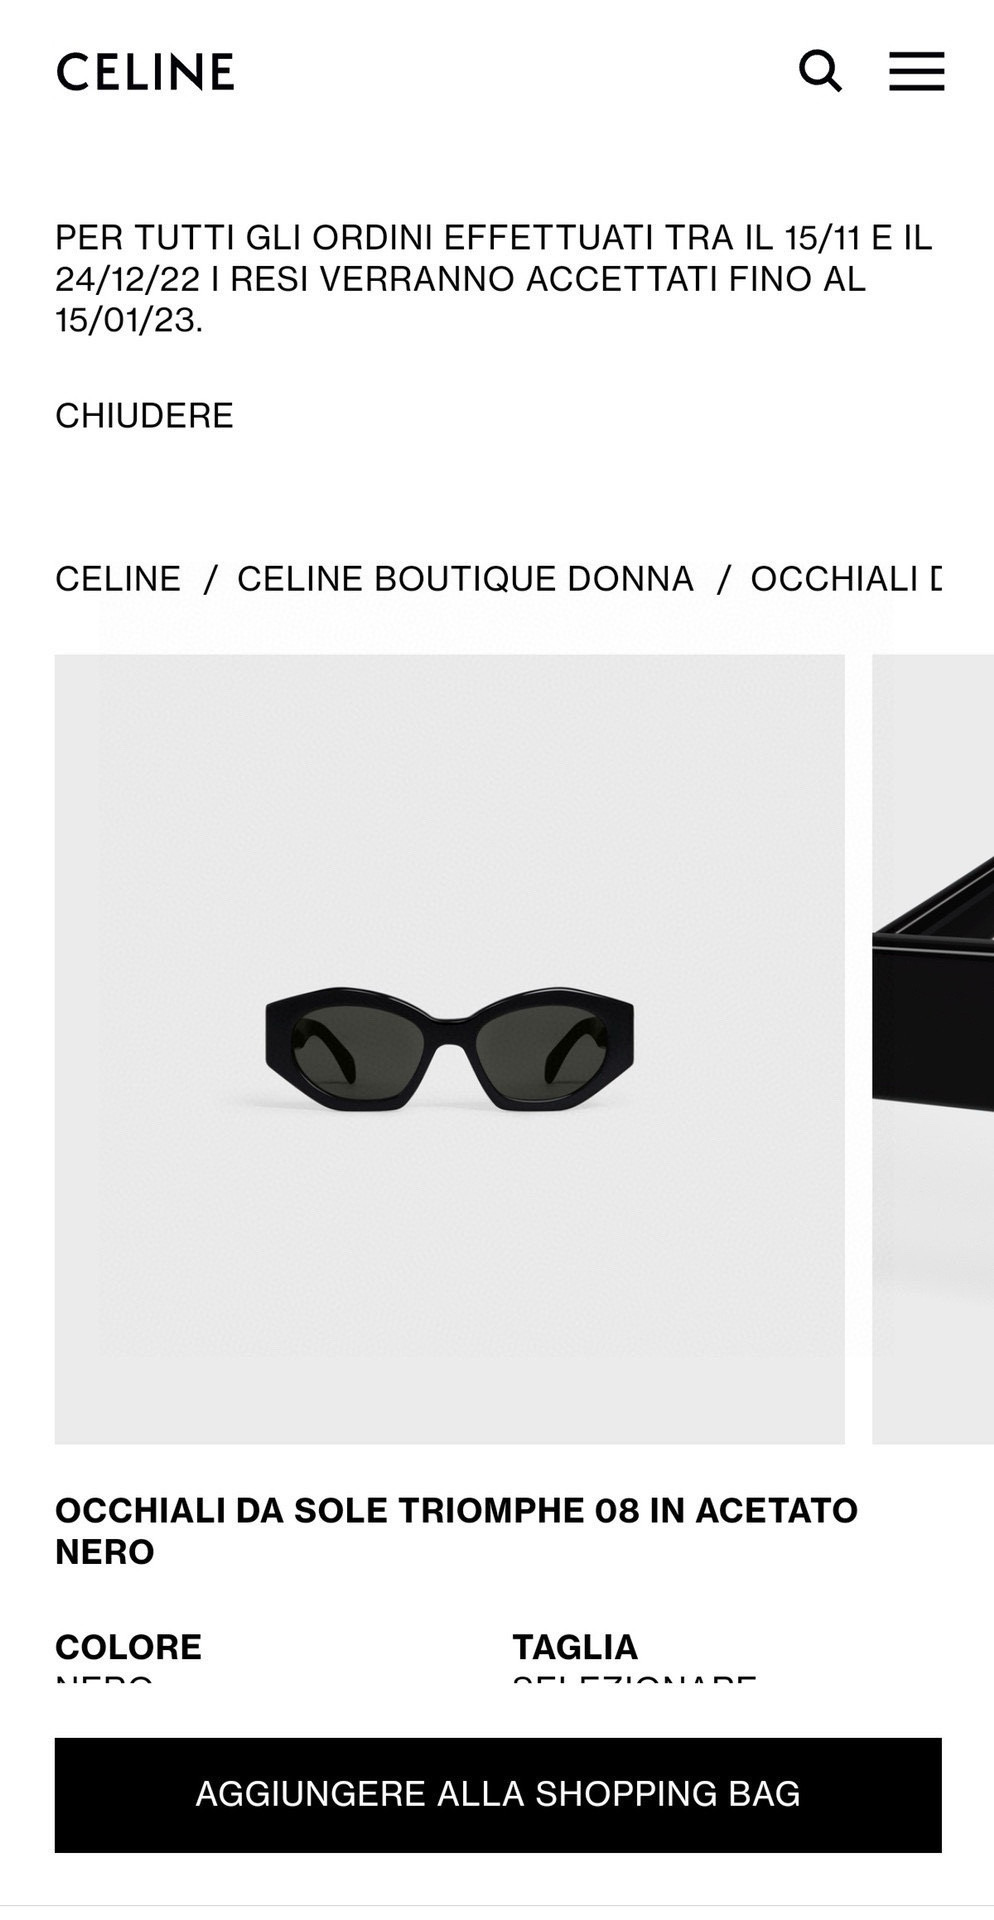Select the Triomphe 08 product title

[x=456, y=1530]
